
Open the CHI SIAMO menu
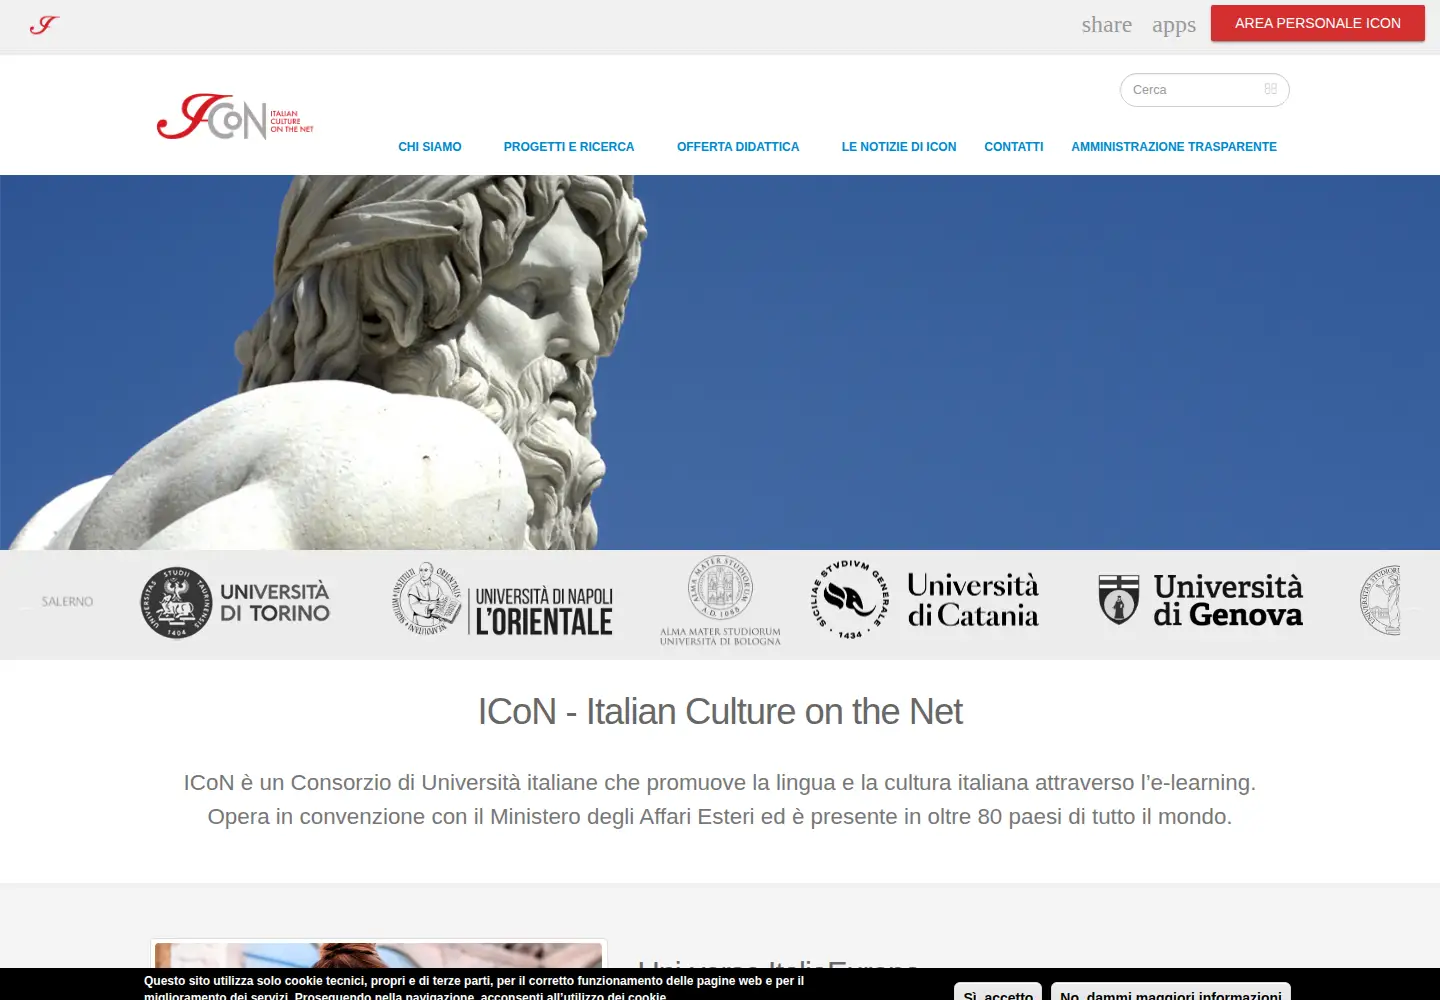click(x=430, y=147)
